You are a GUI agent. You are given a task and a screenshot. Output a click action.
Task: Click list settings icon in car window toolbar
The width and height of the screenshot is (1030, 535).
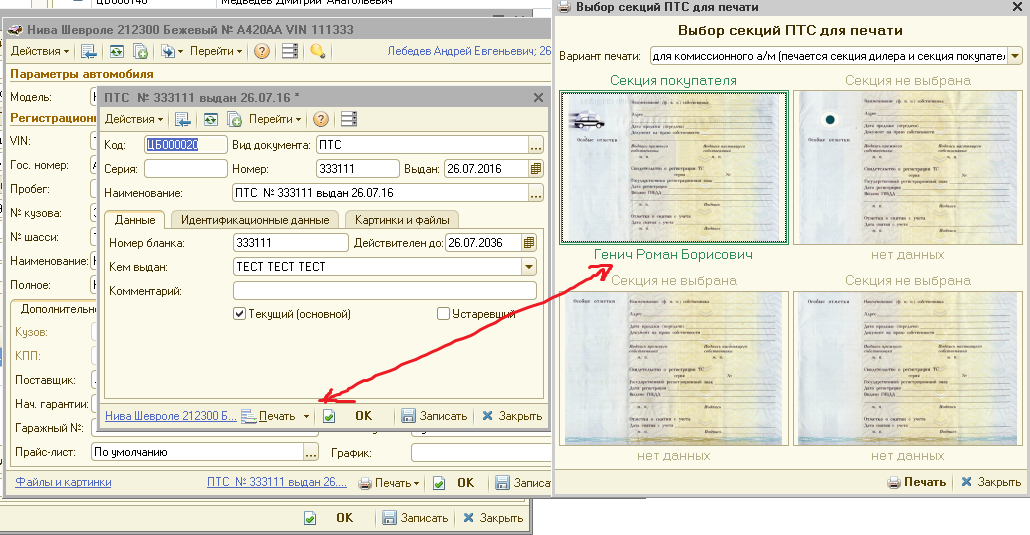(x=290, y=51)
